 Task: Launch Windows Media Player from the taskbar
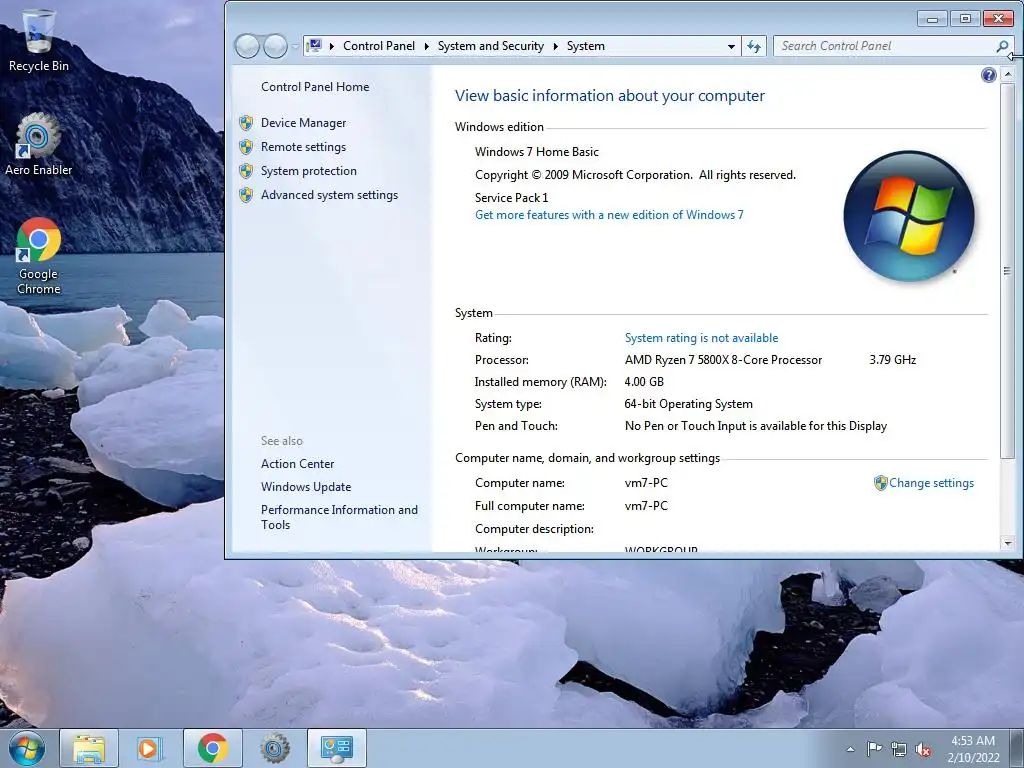click(150, 748)
